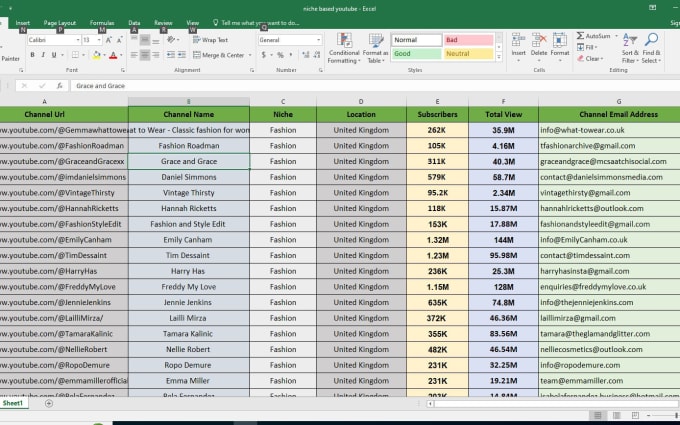Open the Page Layout ribbon tab

coord(60,23)
